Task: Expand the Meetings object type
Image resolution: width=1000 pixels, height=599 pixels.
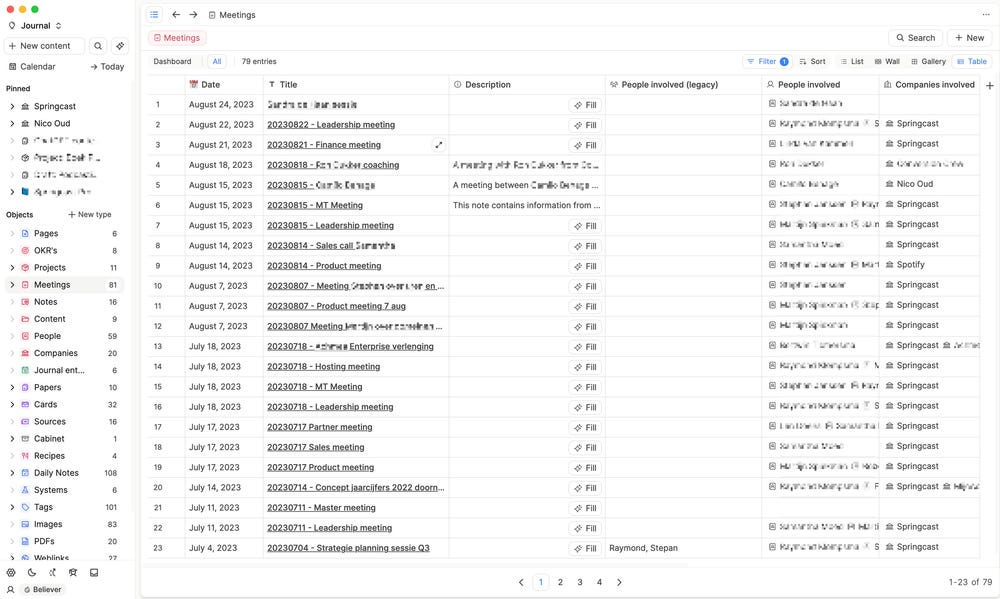Action: (x=12, y=285)
